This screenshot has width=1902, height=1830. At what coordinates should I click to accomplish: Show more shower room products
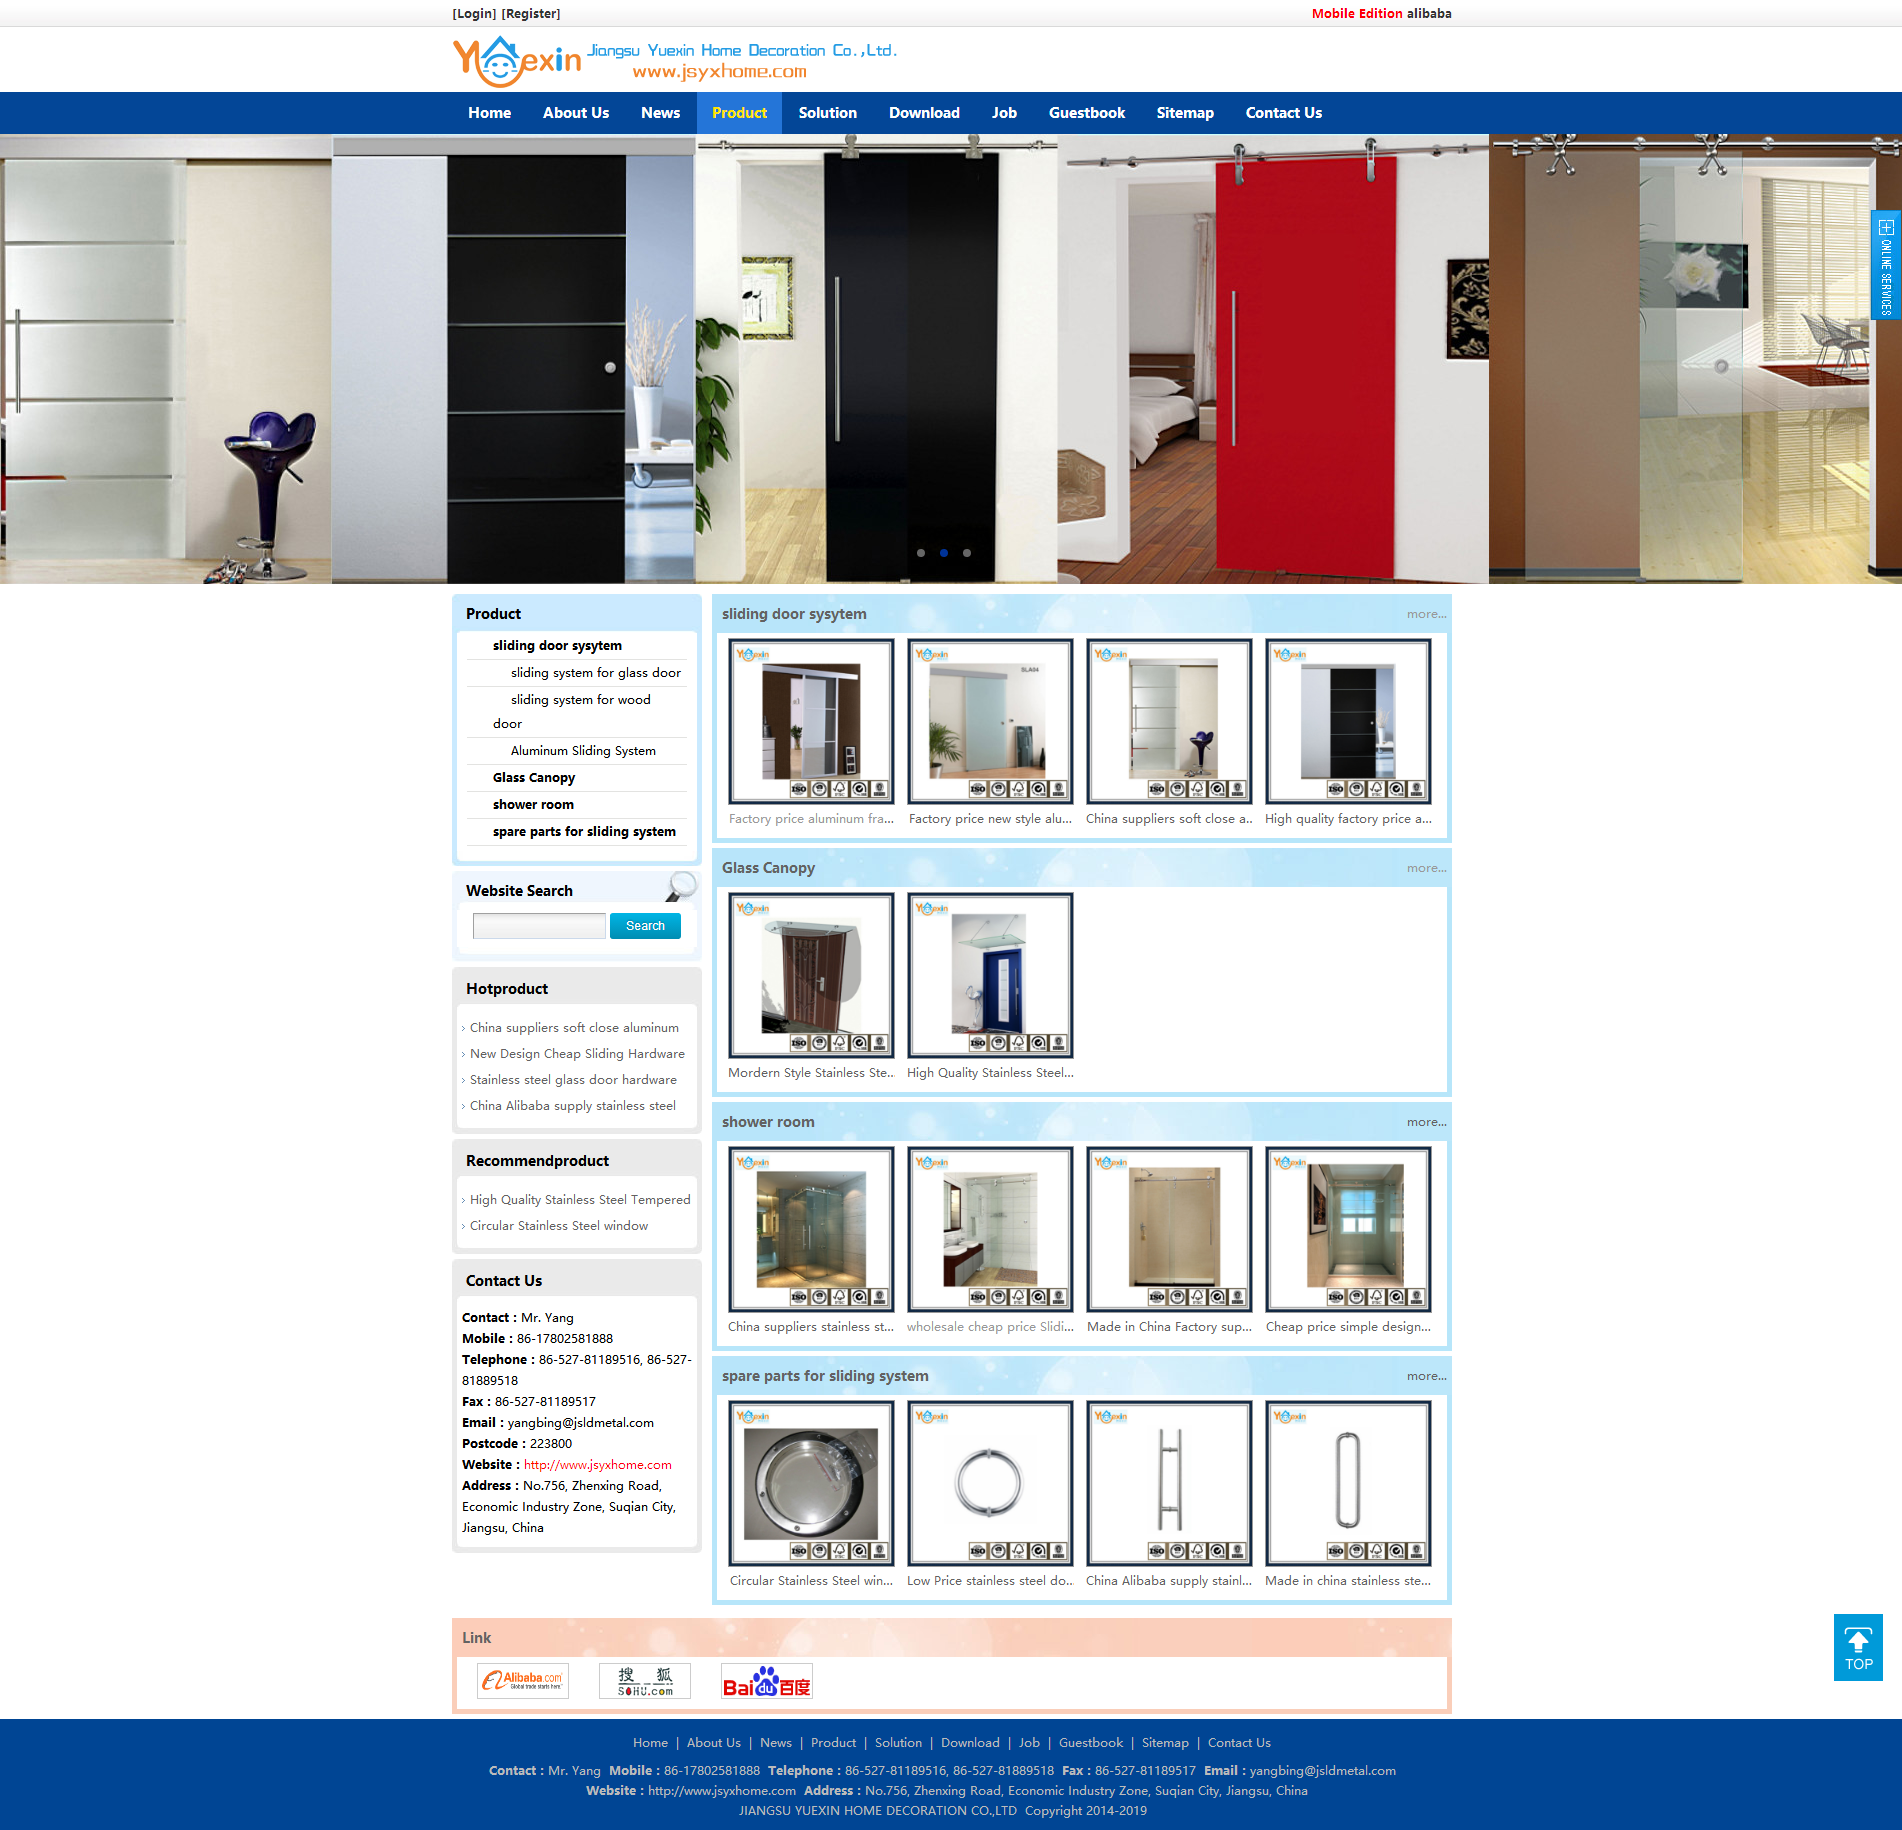(x=1426, y=1122)
